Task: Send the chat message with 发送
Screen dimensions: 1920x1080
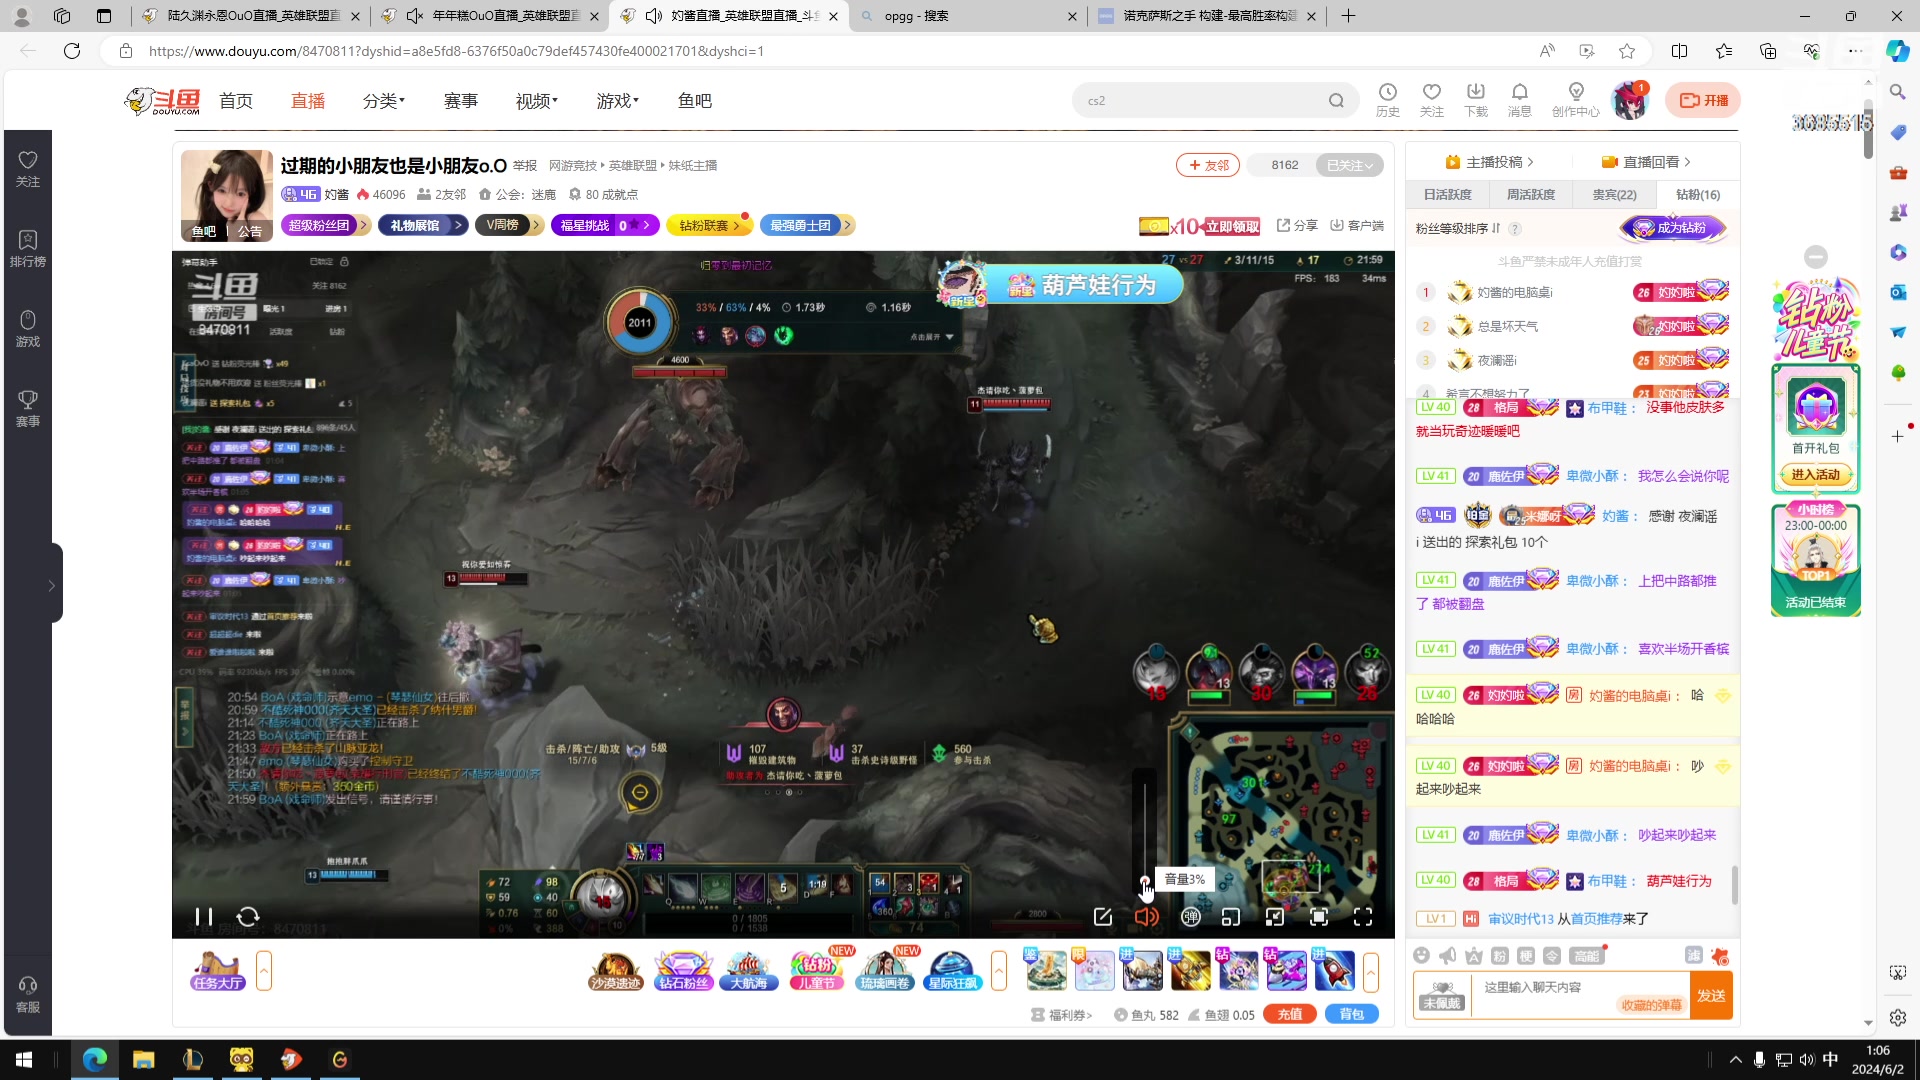Action: [x=1711, y=995]
